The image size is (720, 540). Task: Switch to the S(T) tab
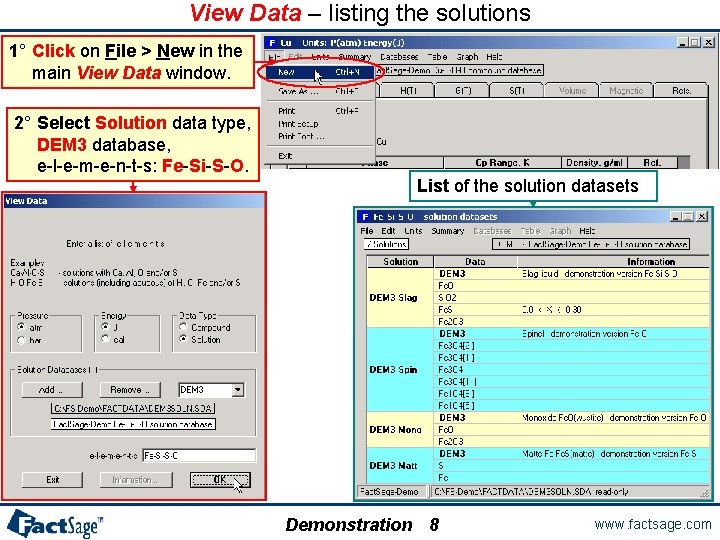click(517, 90)
